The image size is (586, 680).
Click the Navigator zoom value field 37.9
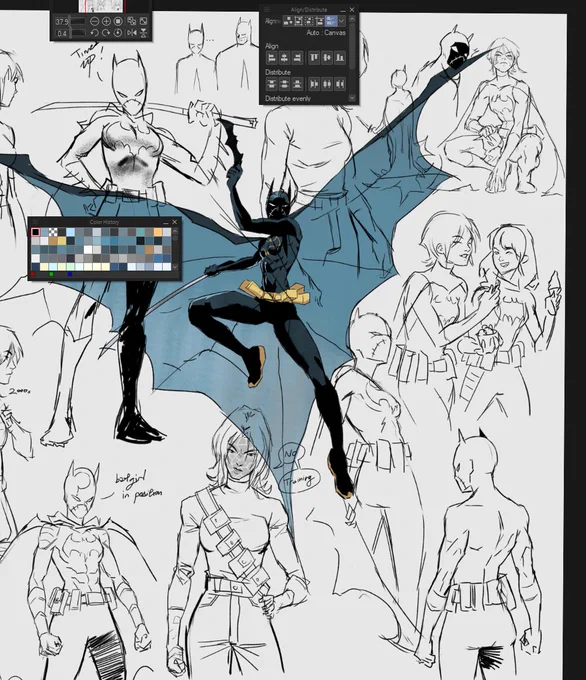[62, 21]
